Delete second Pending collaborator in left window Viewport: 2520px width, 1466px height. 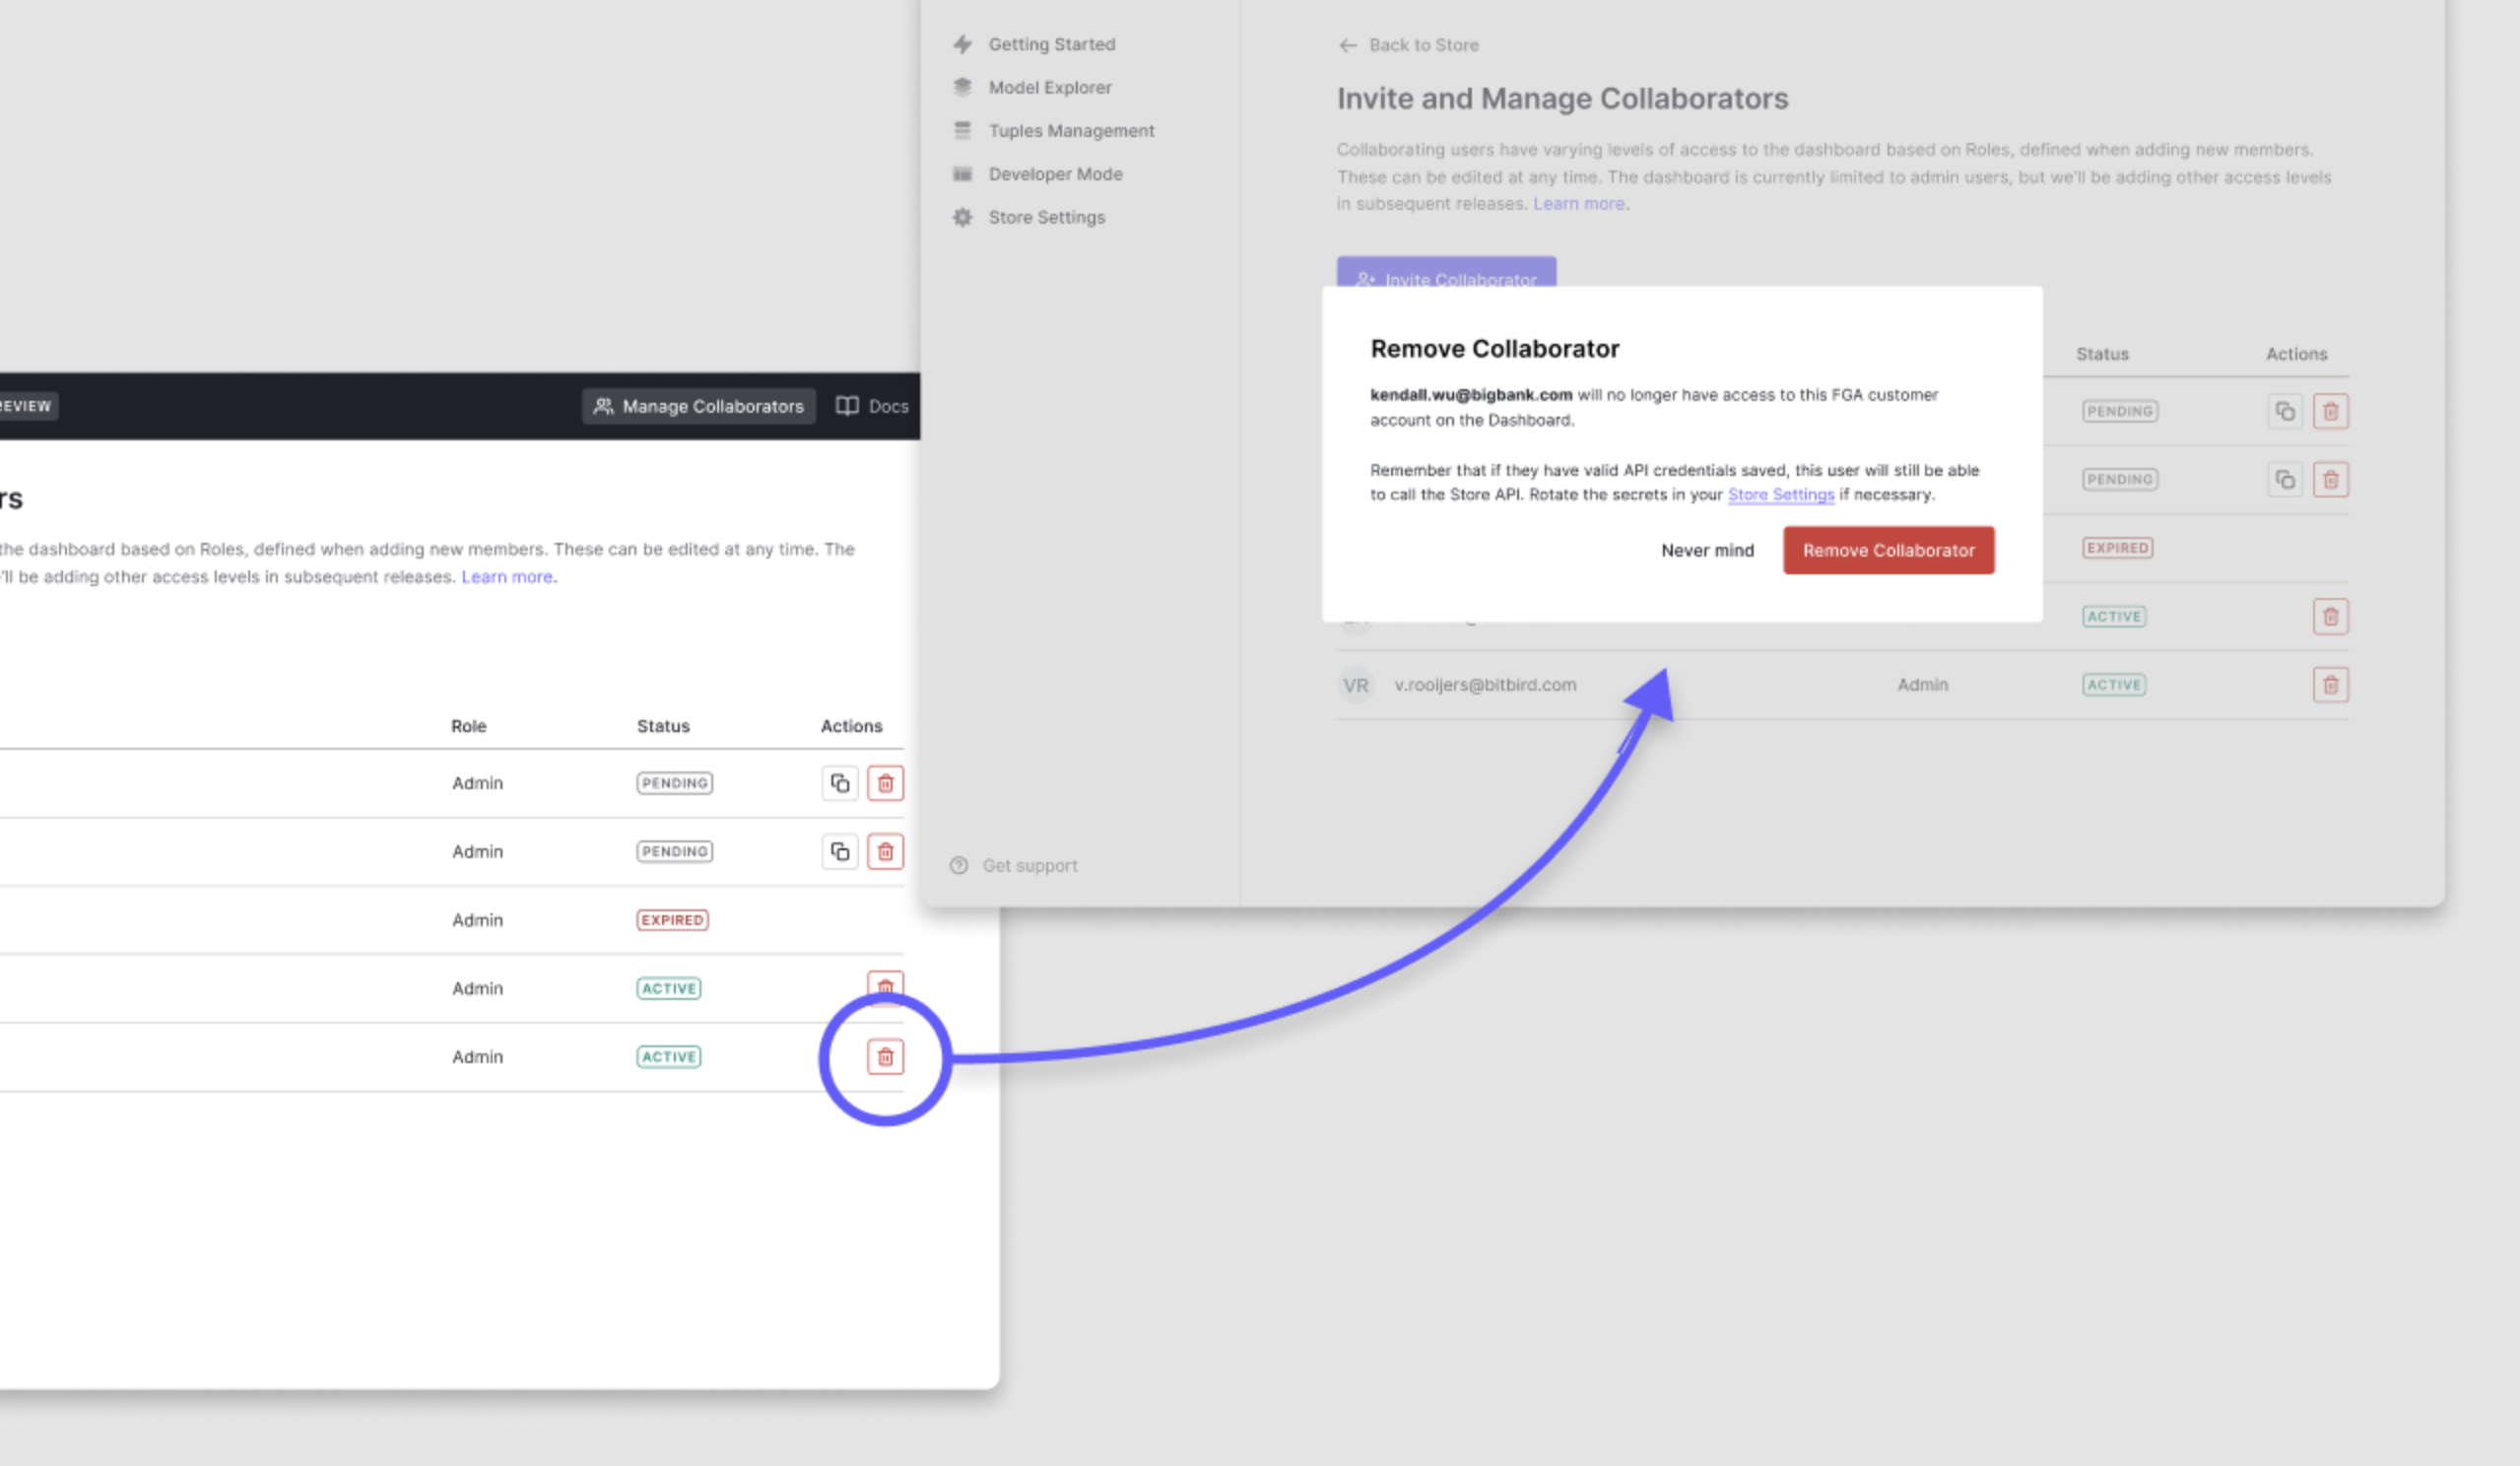(x=885, y=852)
